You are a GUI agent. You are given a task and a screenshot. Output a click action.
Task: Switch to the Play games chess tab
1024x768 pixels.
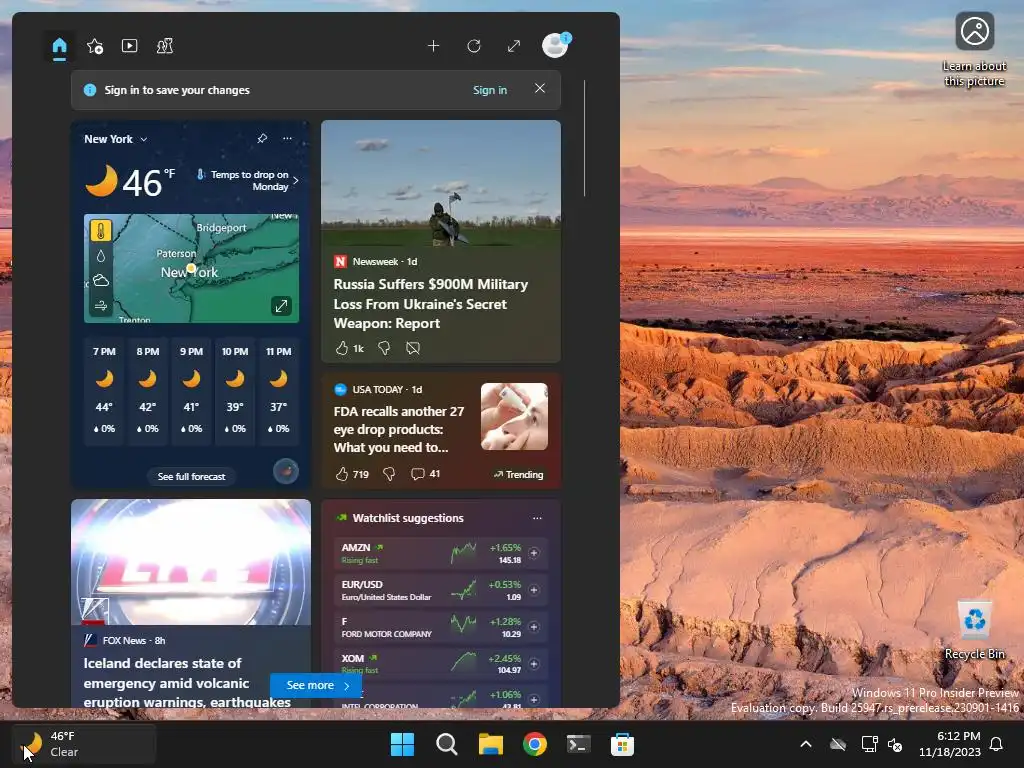(165, 46)
